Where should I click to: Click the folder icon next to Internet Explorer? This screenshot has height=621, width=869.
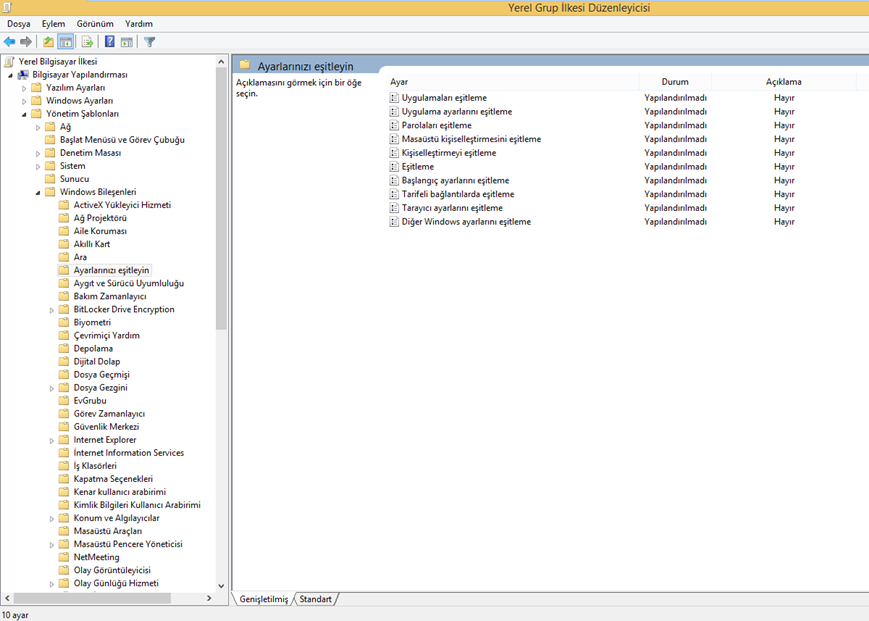click(64, 440)
